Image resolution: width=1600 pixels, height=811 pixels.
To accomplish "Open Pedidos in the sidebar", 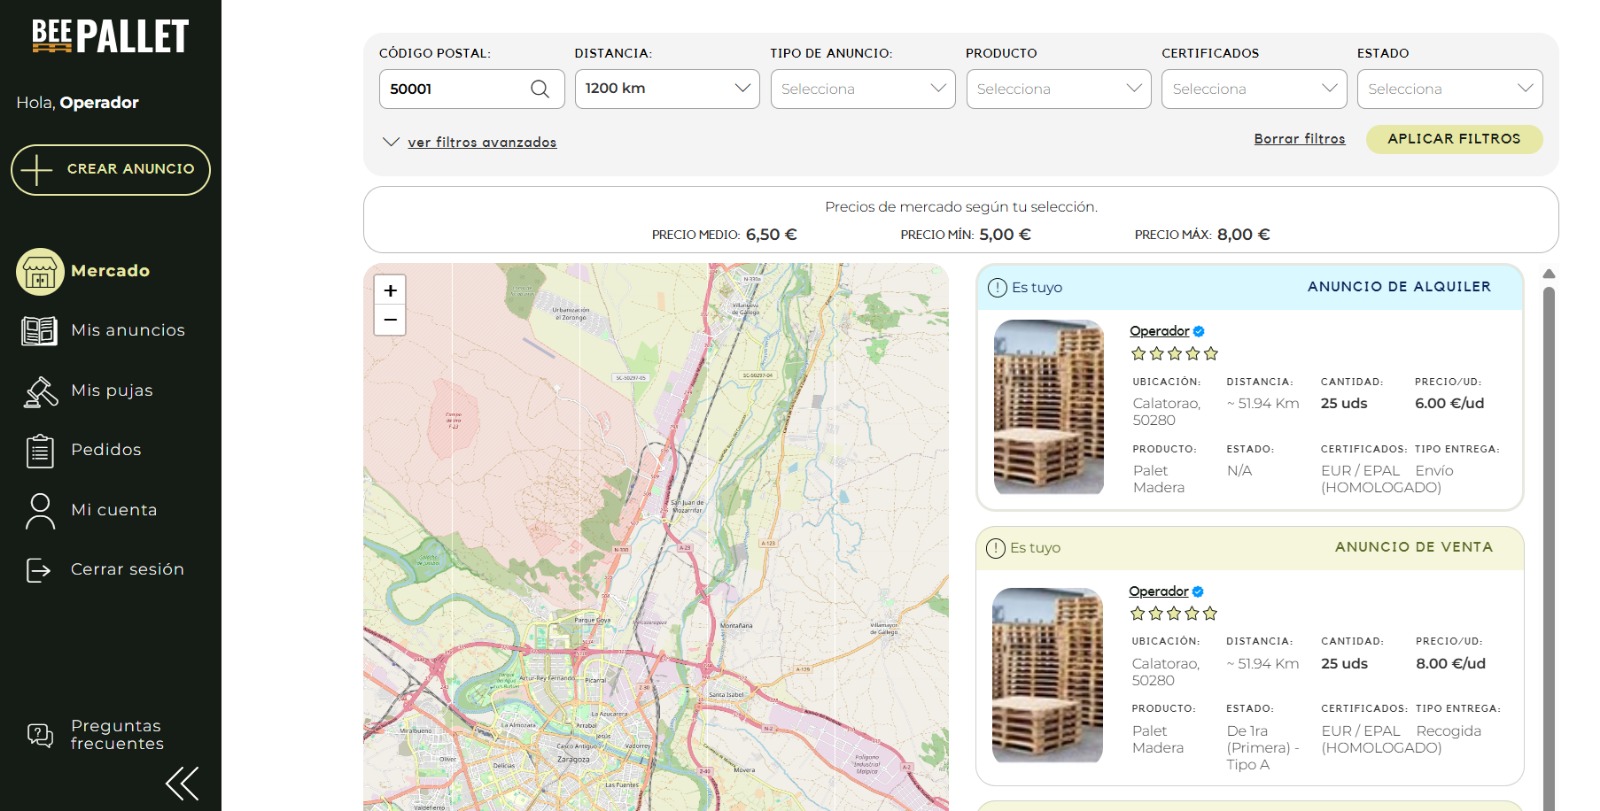I will [x=106, y=450].
